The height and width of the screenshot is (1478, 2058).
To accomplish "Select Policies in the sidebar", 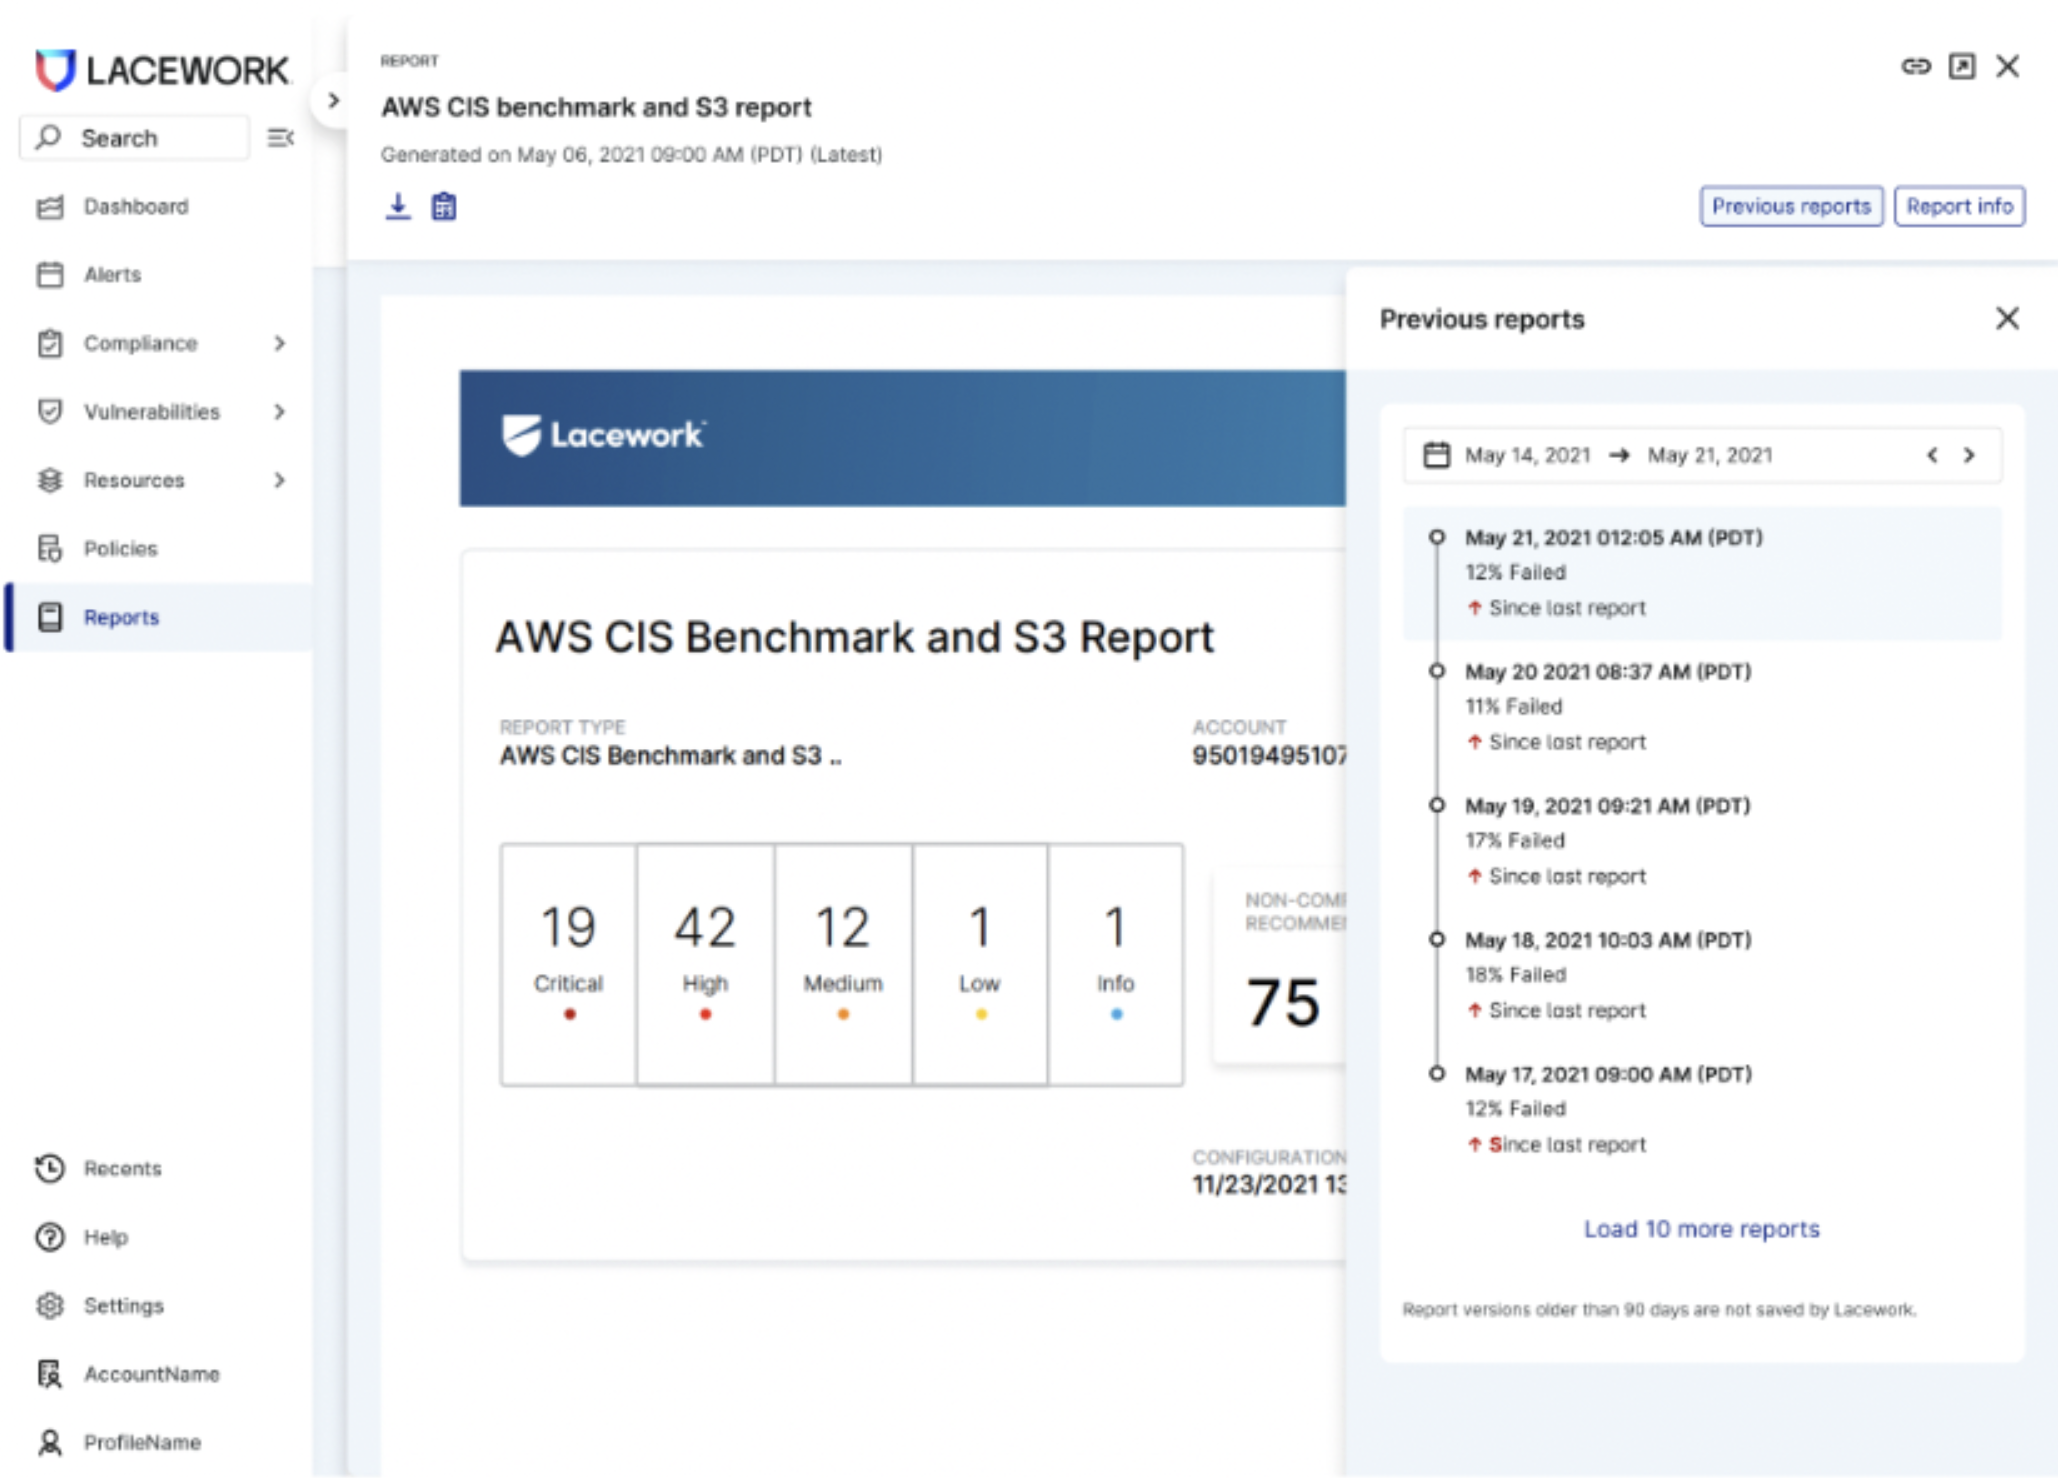I will 120,549.
